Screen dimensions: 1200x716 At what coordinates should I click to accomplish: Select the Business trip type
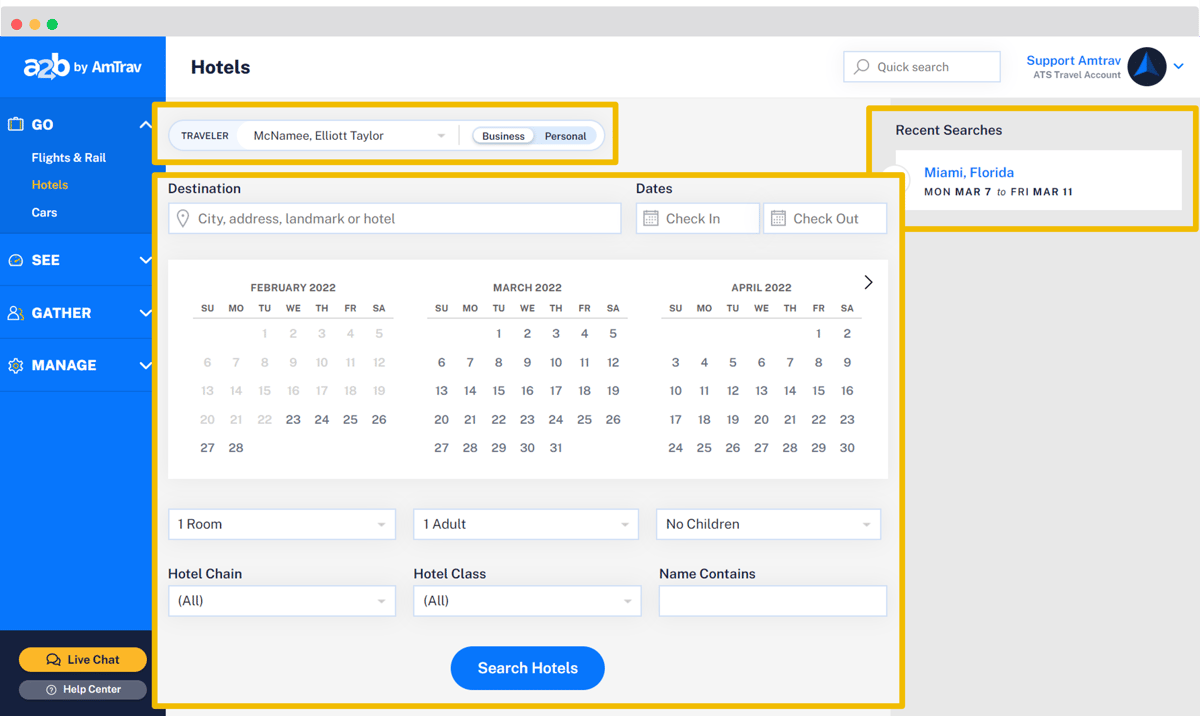click(503, 136)
